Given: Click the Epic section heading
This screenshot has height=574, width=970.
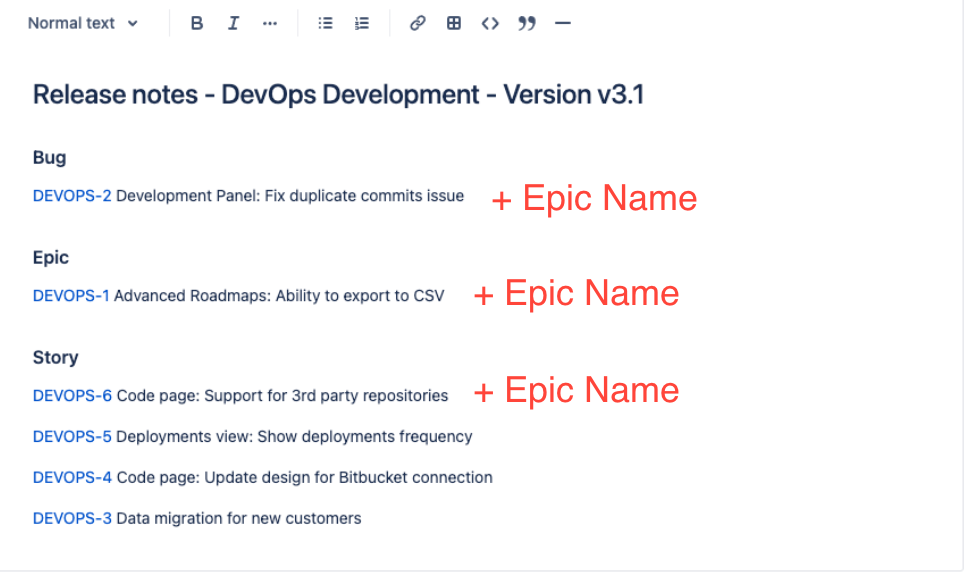Looking at the screenshot, I should click(51, 258).
